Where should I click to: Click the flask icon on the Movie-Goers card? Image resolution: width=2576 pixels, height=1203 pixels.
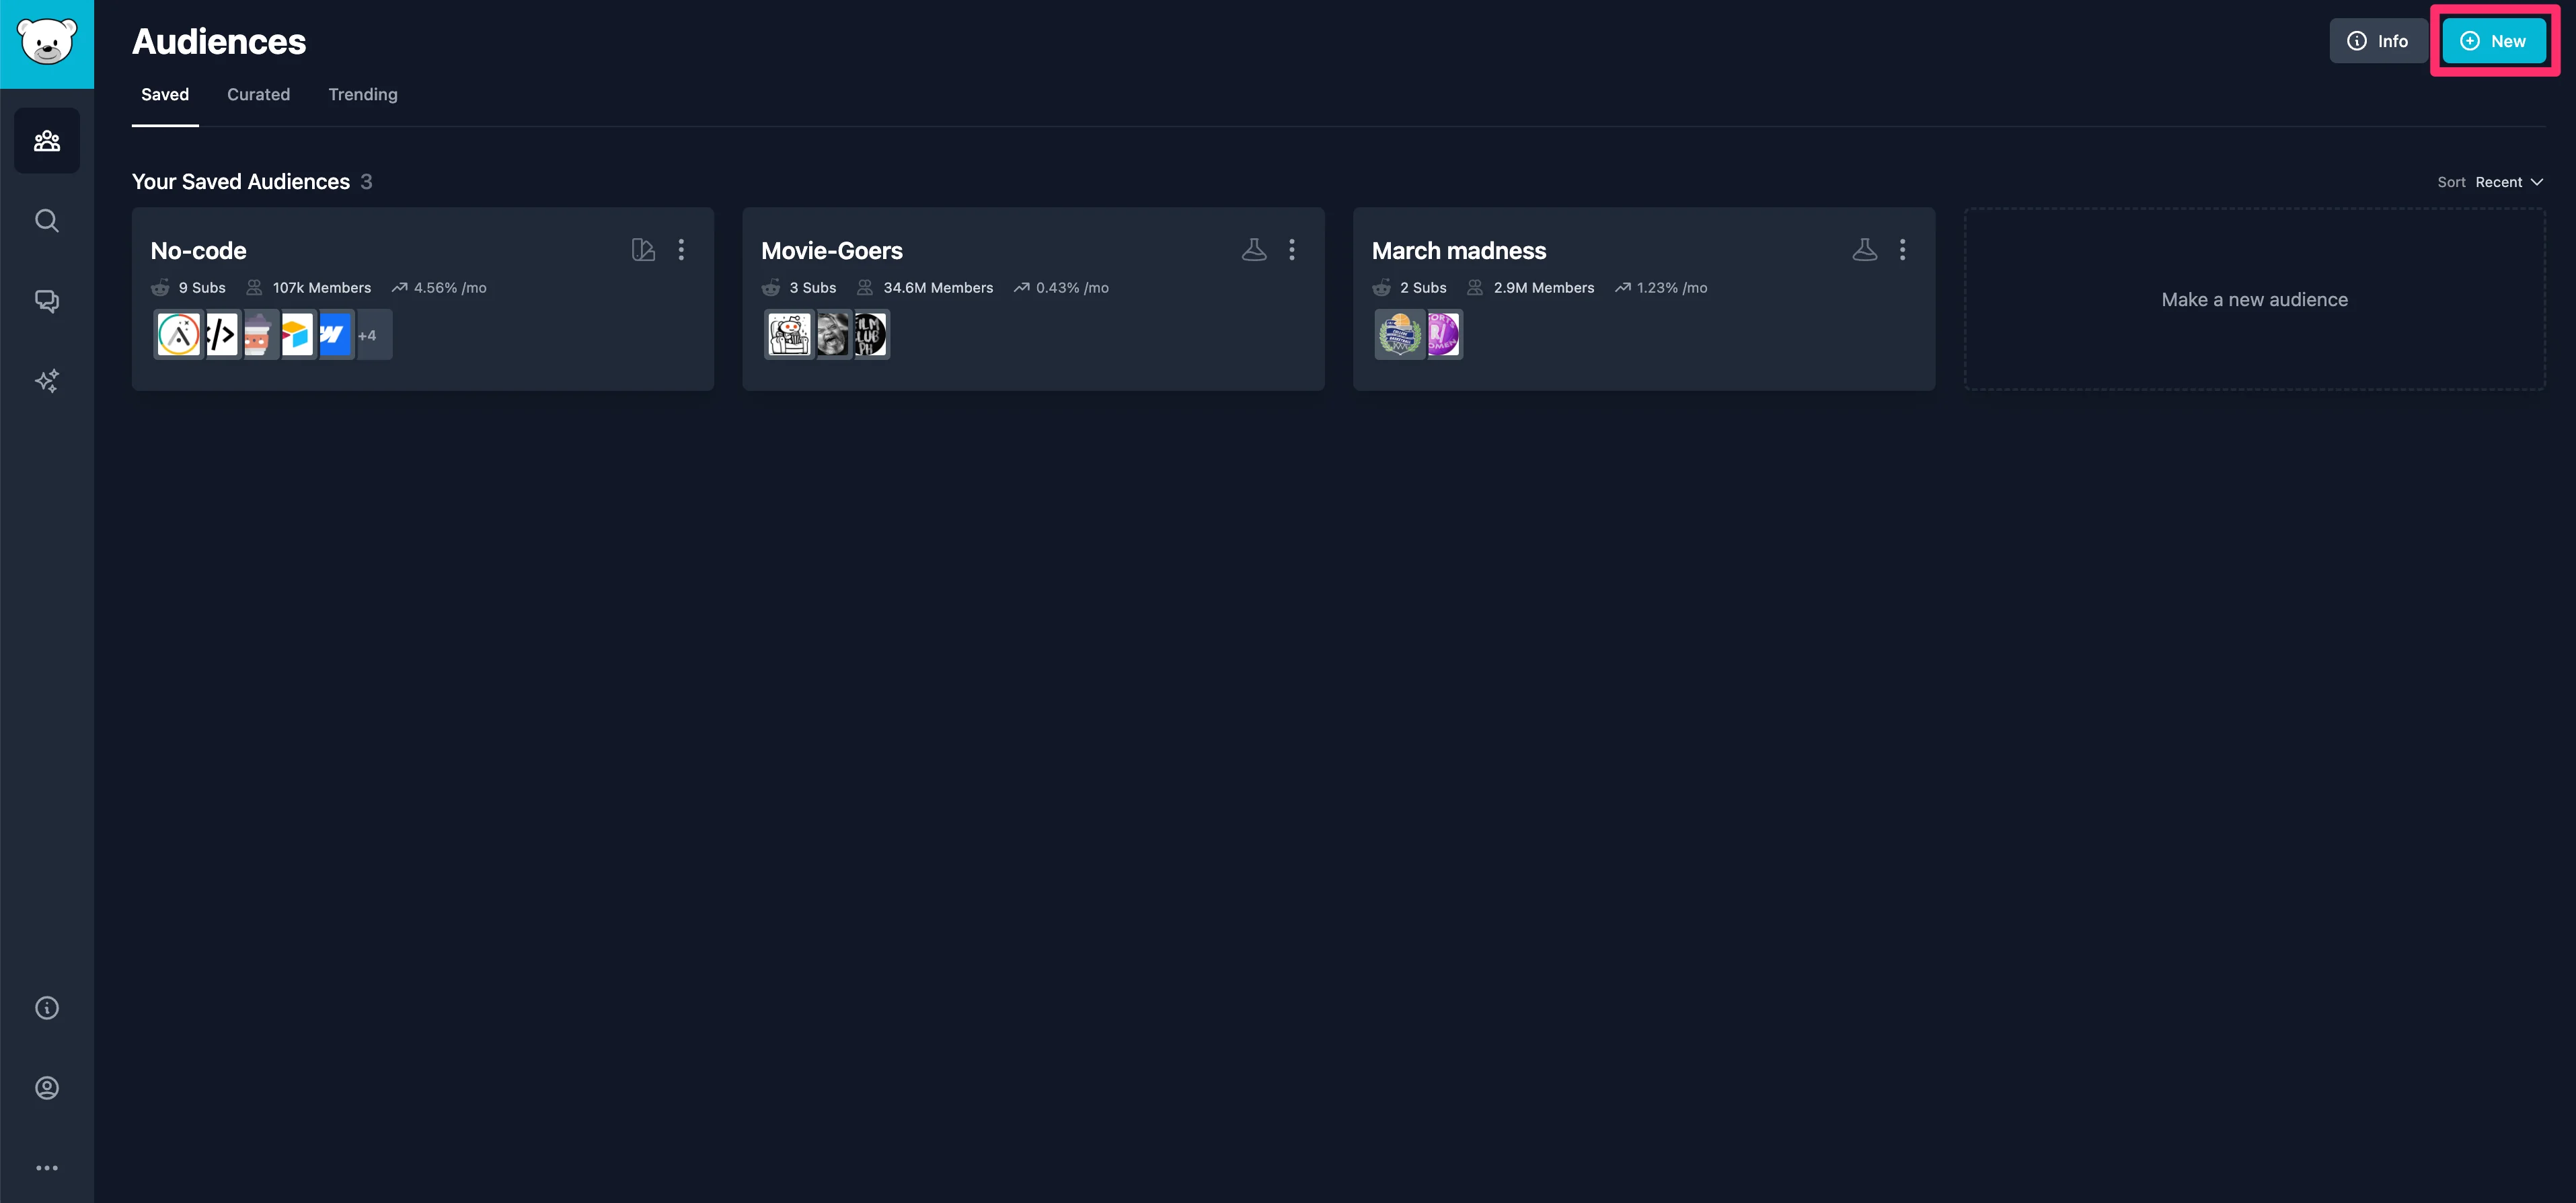(1254, 250)
